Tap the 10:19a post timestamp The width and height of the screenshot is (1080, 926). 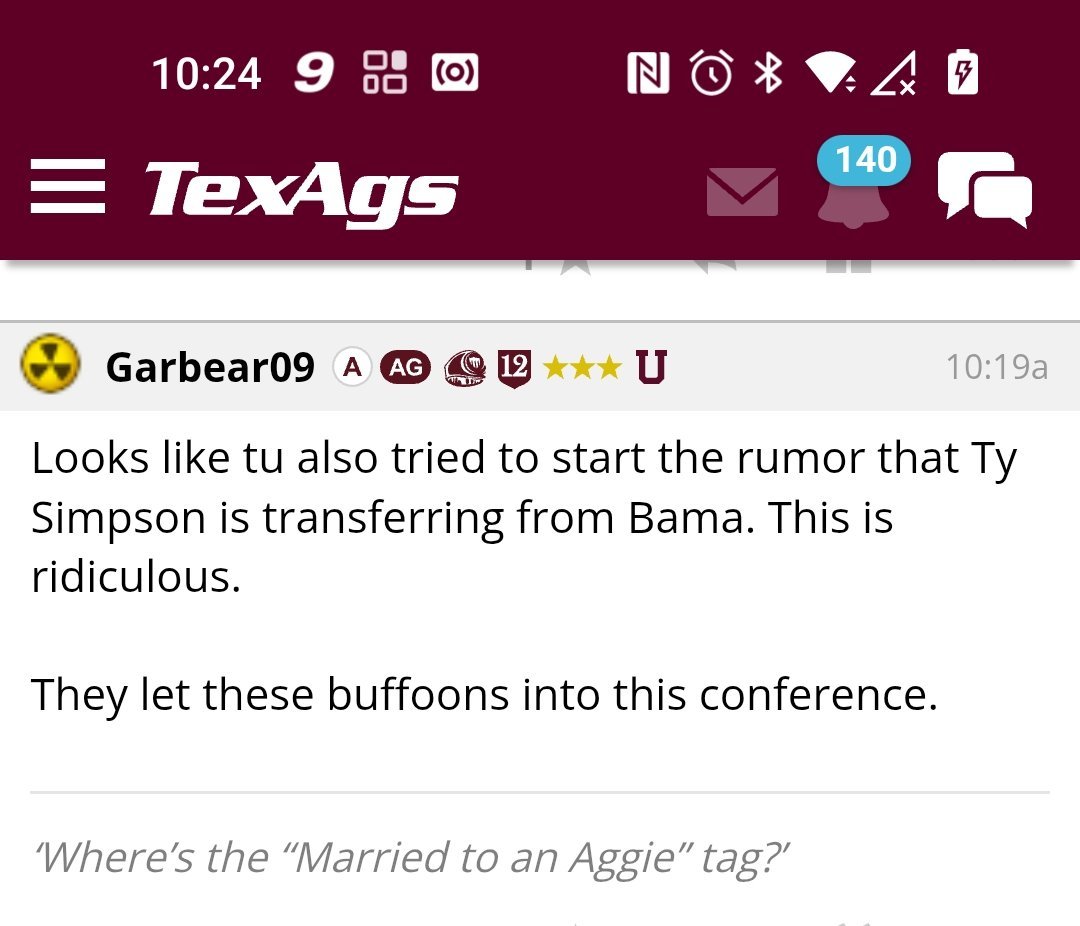(x=996, y=367)
